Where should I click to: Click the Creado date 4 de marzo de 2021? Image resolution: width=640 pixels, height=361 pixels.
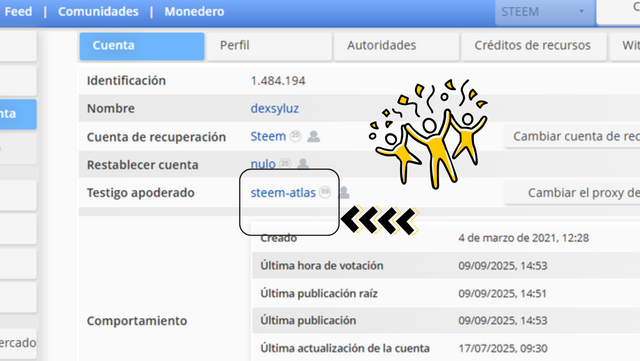coord(524,238)
